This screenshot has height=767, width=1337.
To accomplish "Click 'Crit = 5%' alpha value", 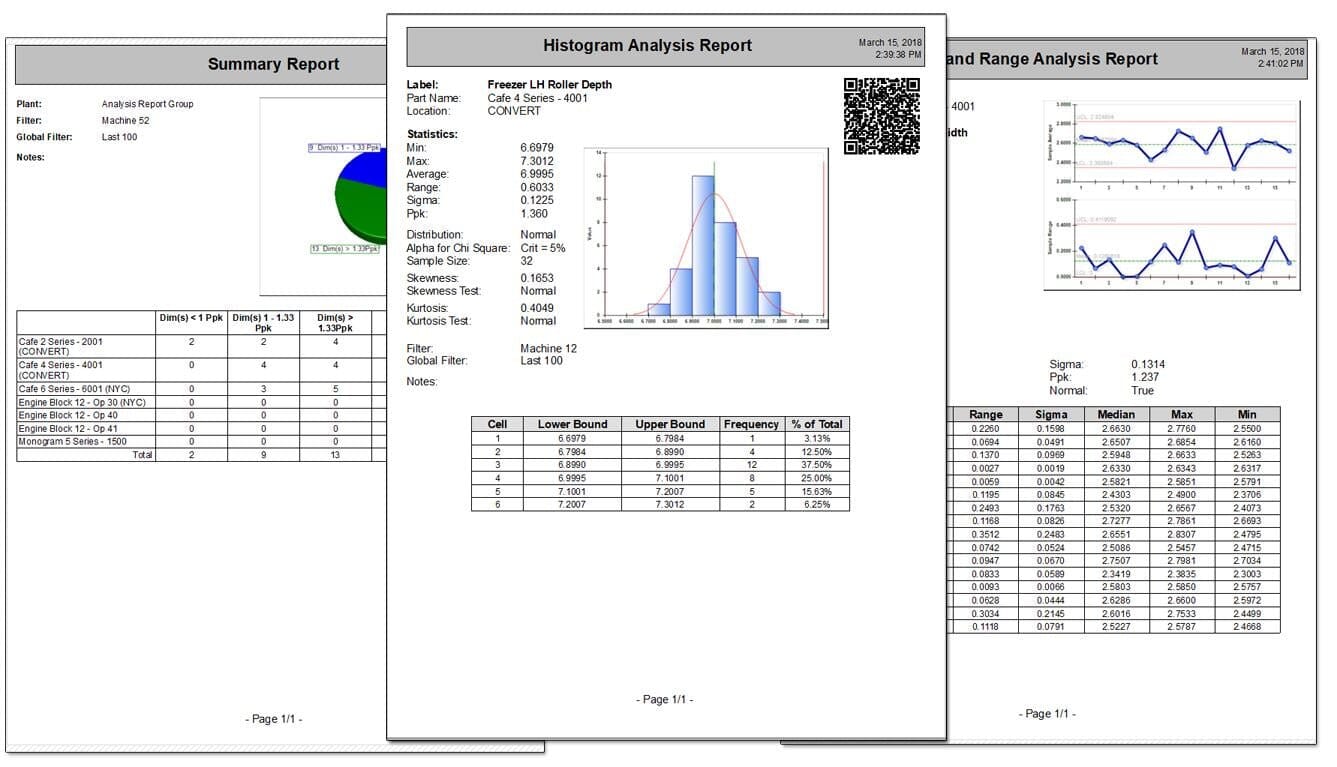I will pyautogui.click(x=543, y=248).
